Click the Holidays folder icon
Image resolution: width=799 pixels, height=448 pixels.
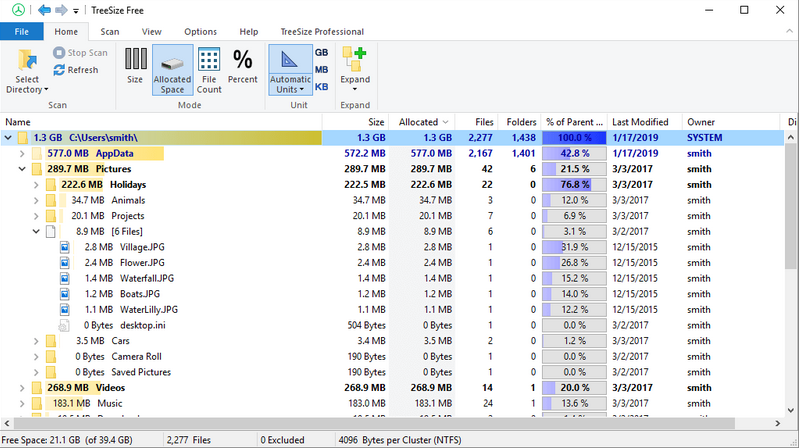coord(51,185)
